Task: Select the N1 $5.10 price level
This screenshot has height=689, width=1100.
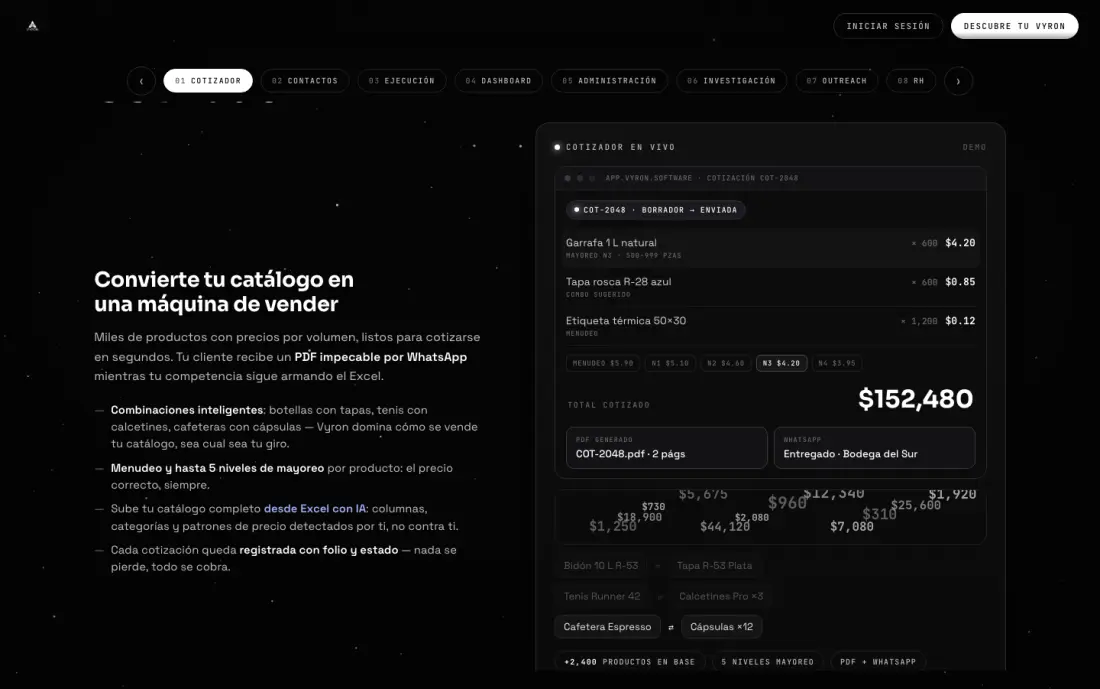Action: click(x=670, y=363)
